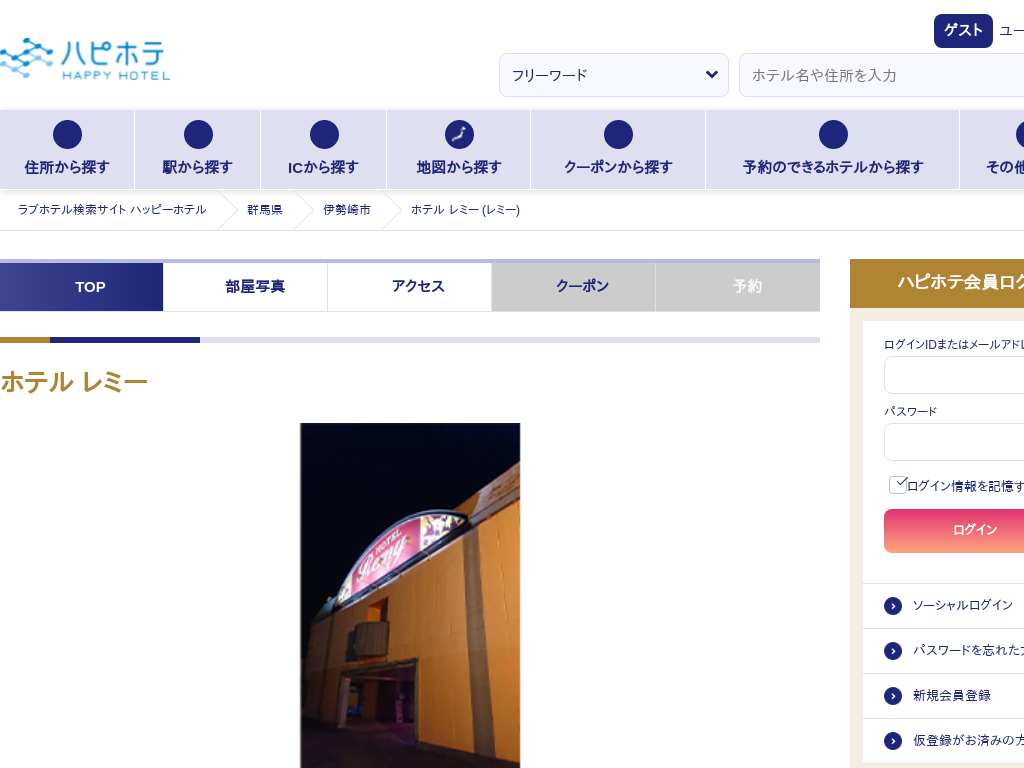This screenshot has height=768, width=1024.
Task: Open the フリーワード search type dropdown
Action: pyautogui.click(x=614, y=75)
